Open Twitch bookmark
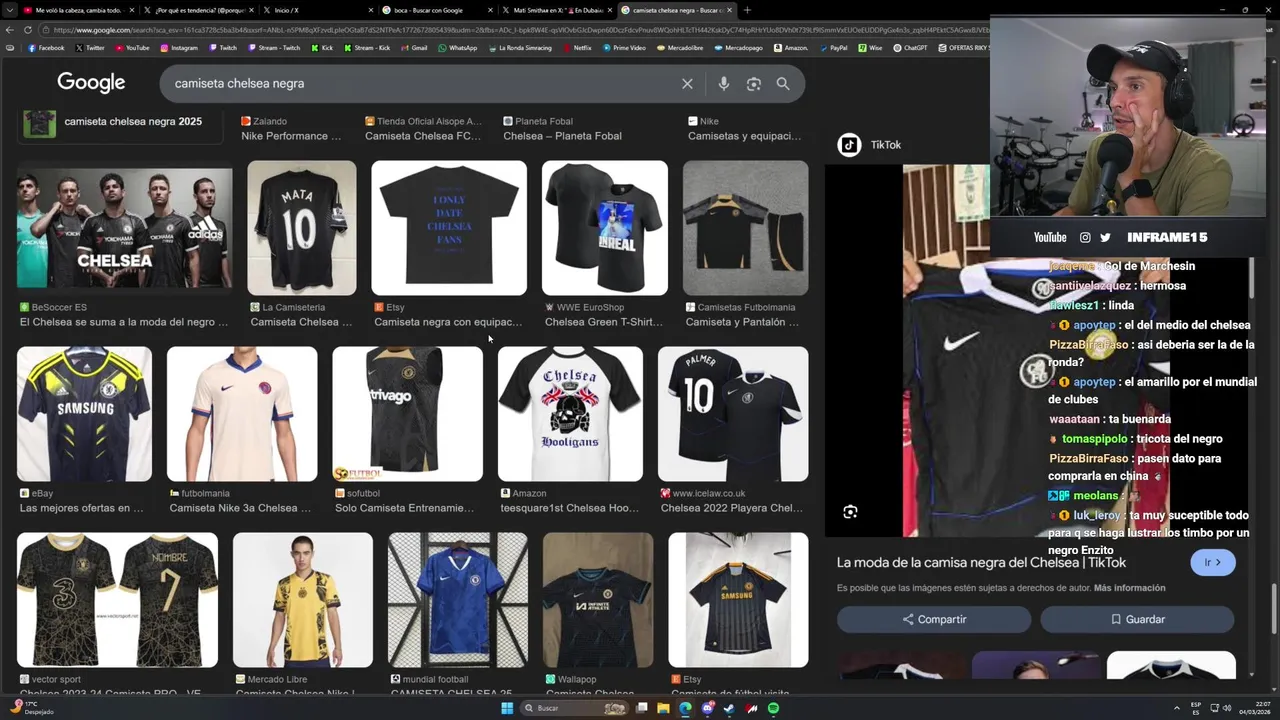This screenshot has width=1280, height=720. (x=223, y=48)
